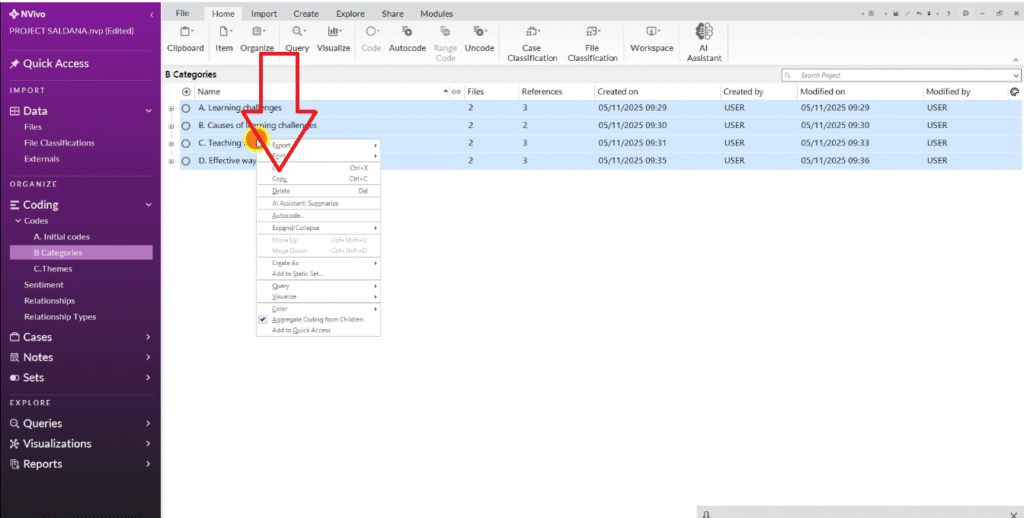1024x518 pixels.
Task: Expand the A. Learning challenges tree node
Action: point(171,108)
